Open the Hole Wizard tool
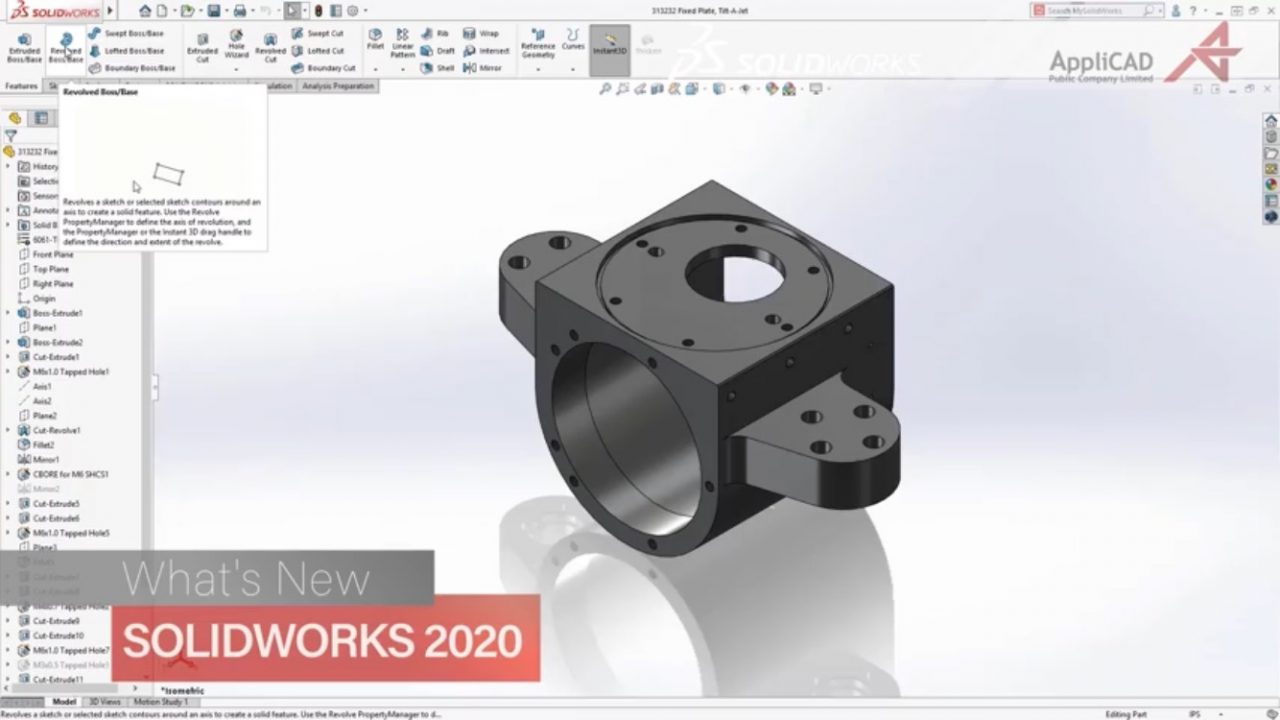 click(236, 45)
